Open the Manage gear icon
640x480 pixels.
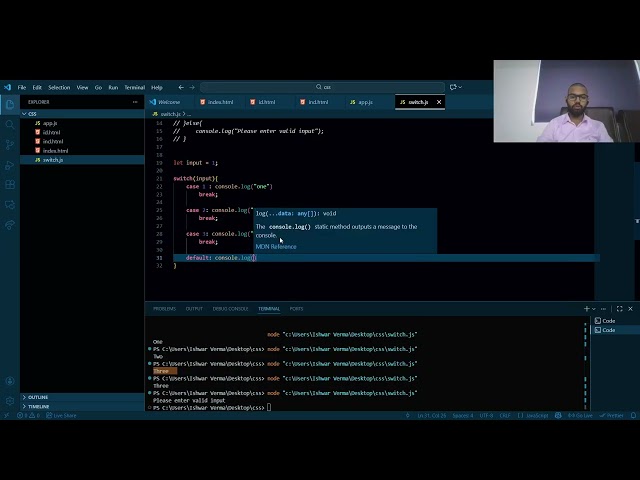(10, 401)
